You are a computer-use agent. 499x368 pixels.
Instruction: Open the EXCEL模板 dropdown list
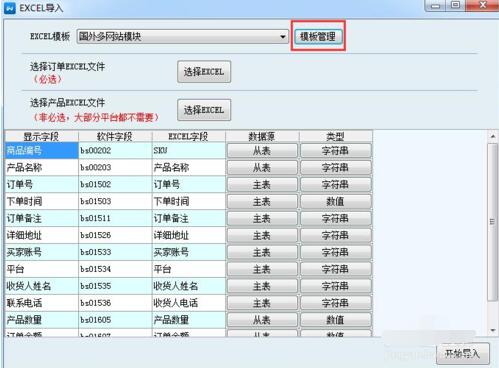click(183, 36)
